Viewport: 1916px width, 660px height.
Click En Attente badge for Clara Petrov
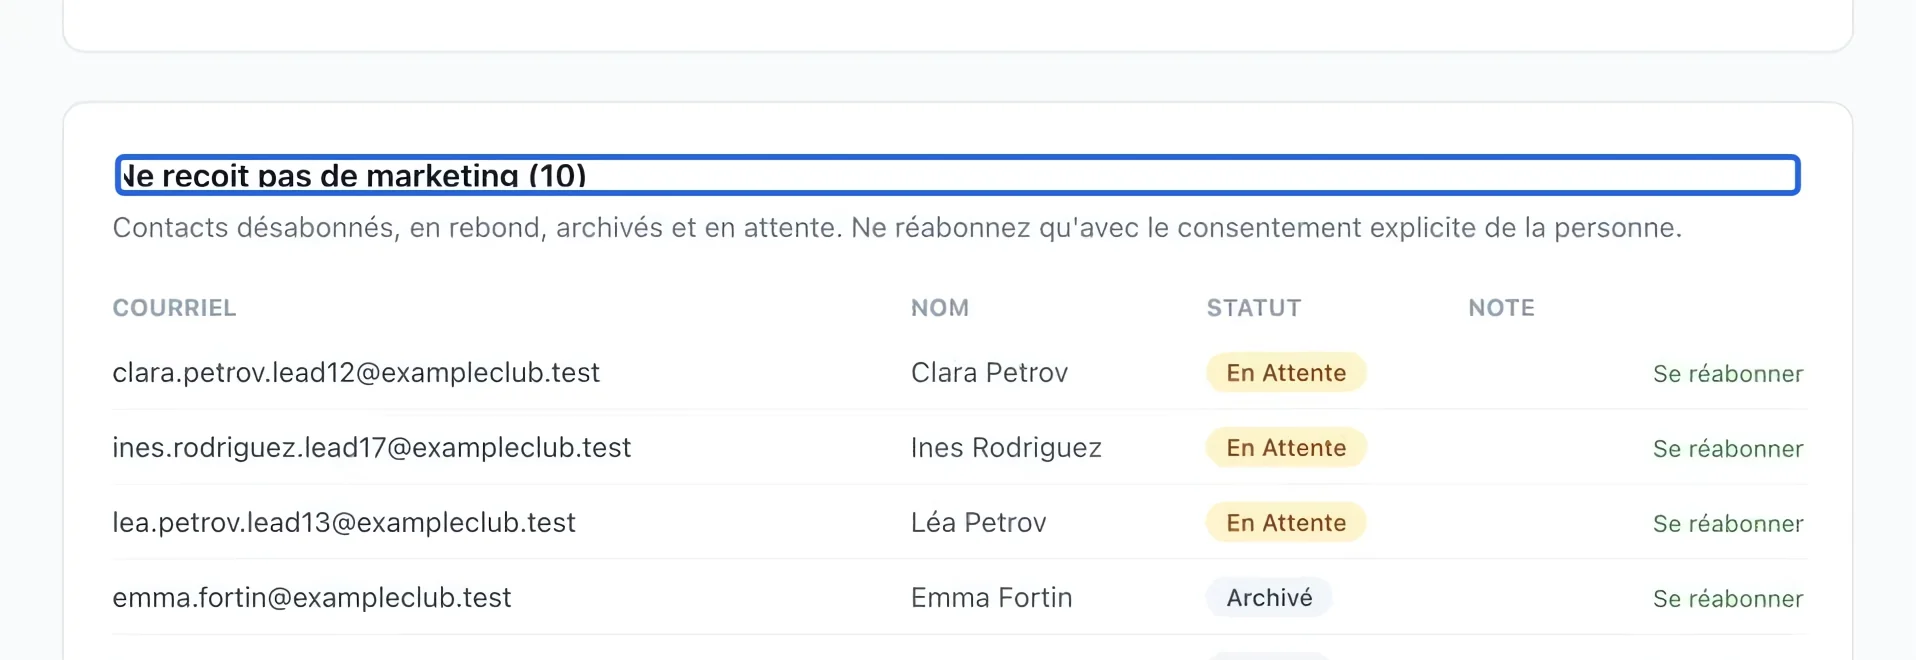tap(1286, 373)
